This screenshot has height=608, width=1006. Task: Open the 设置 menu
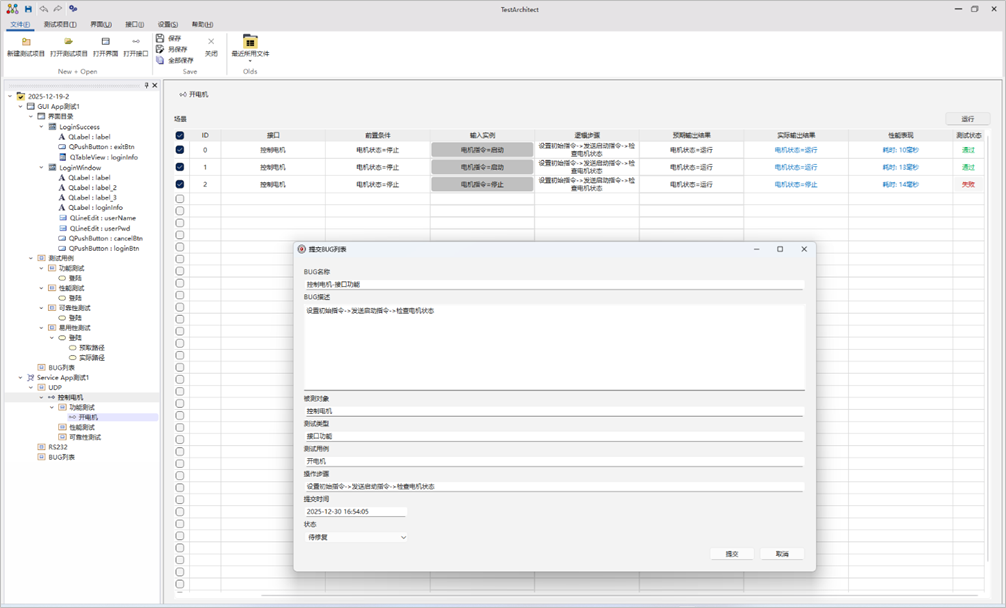(167, 24)
